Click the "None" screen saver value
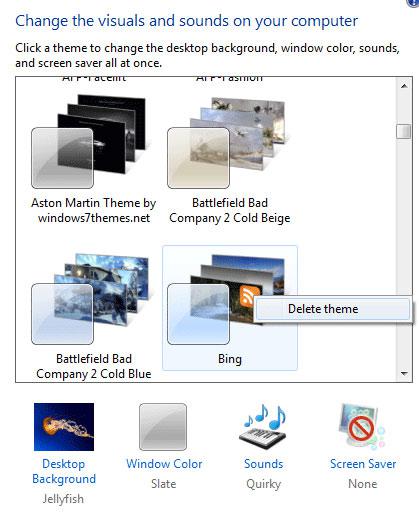 click(363, 484)
